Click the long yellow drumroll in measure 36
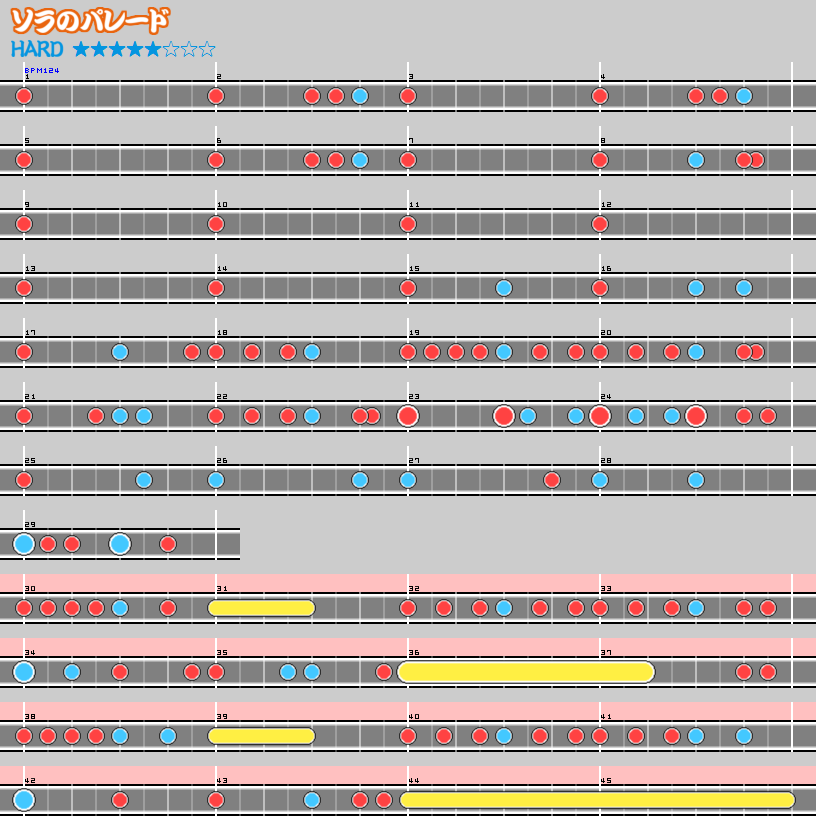 [525, 673]
